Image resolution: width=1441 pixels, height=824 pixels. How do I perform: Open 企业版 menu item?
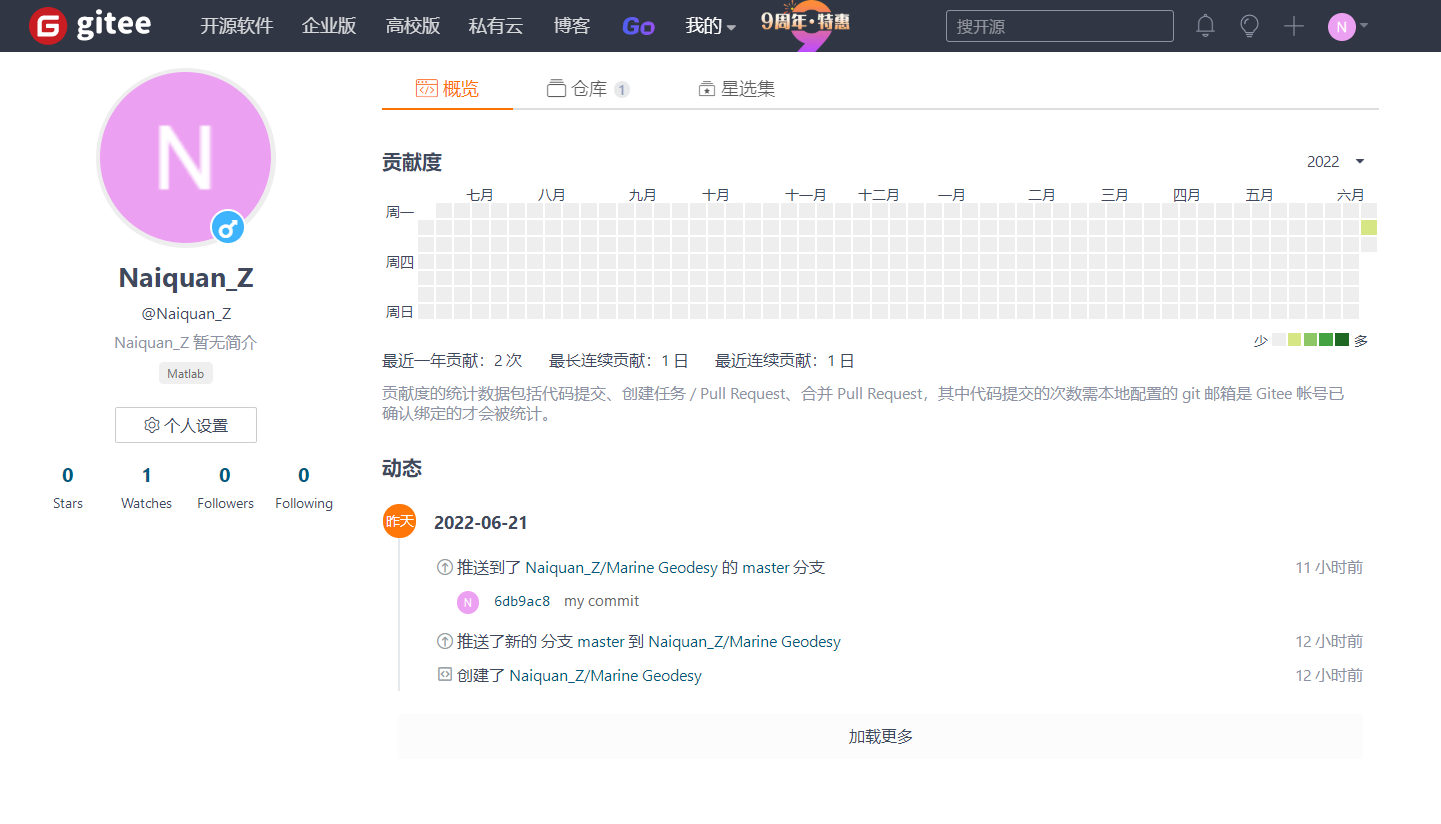coord(329,26)
